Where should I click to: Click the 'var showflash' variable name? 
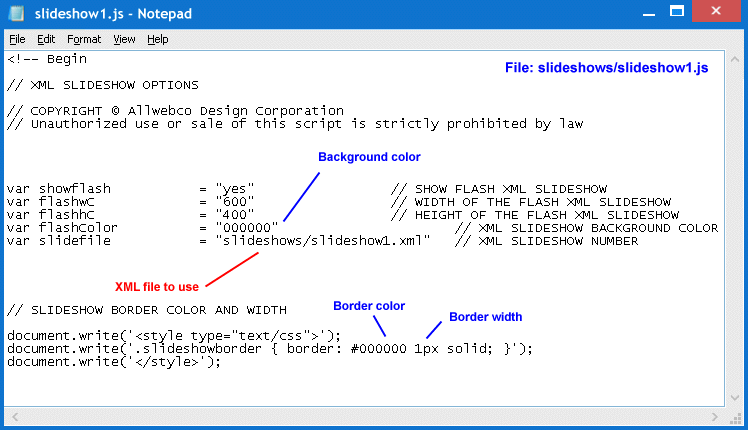click(59, 189)
